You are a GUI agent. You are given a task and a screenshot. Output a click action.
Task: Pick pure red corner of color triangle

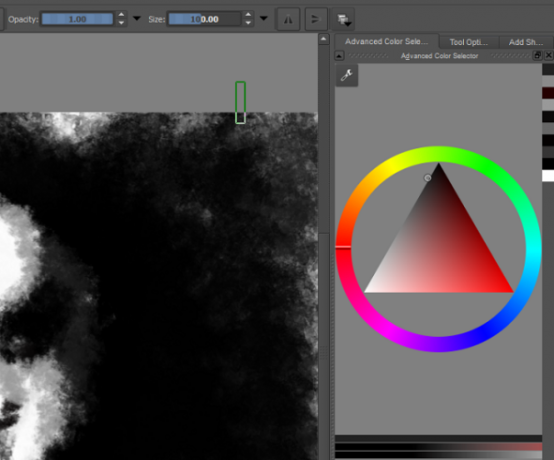point(511,290)
